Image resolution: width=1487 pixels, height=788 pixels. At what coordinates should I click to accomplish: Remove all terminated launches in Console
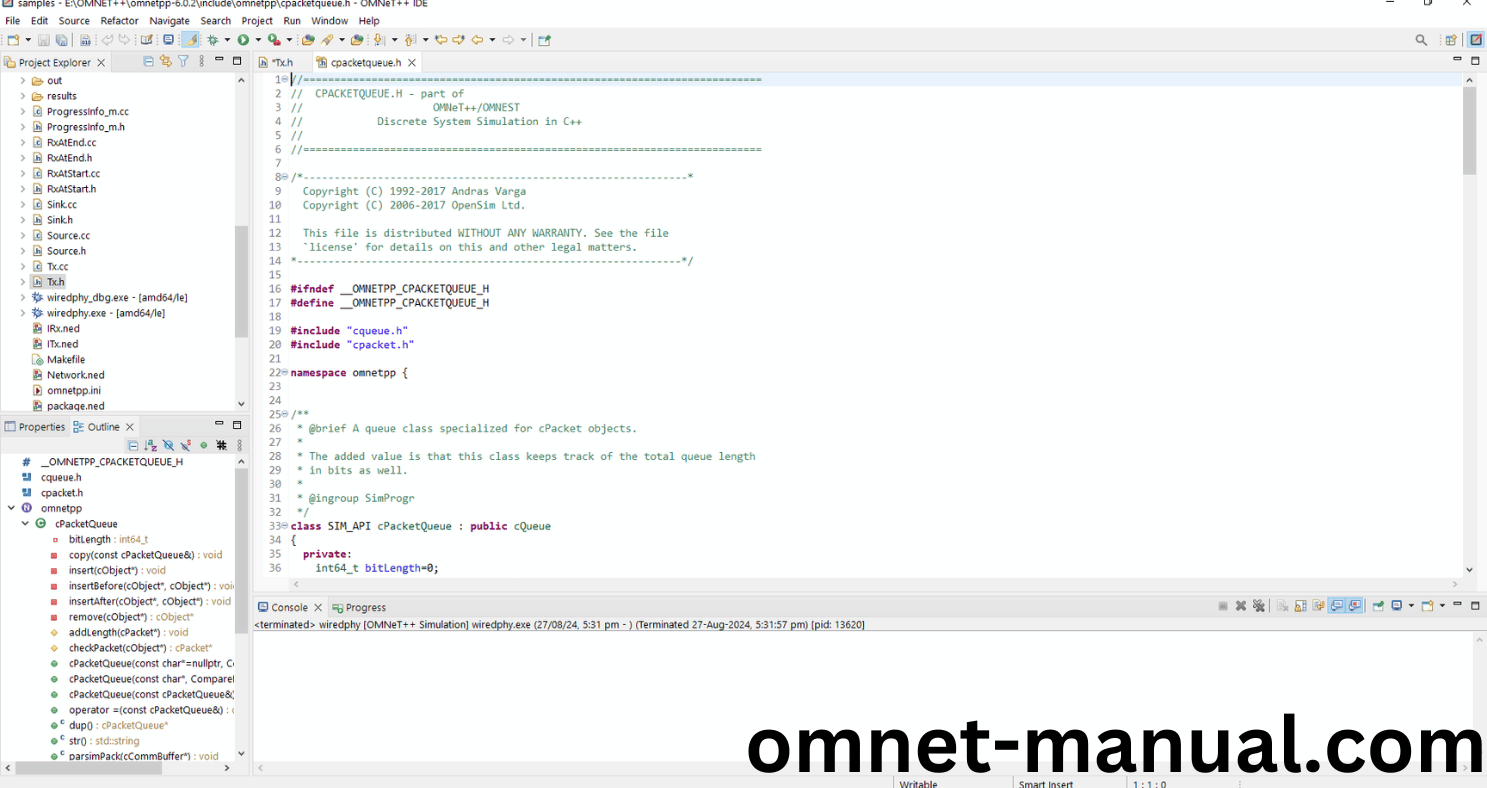point(1258,606)
